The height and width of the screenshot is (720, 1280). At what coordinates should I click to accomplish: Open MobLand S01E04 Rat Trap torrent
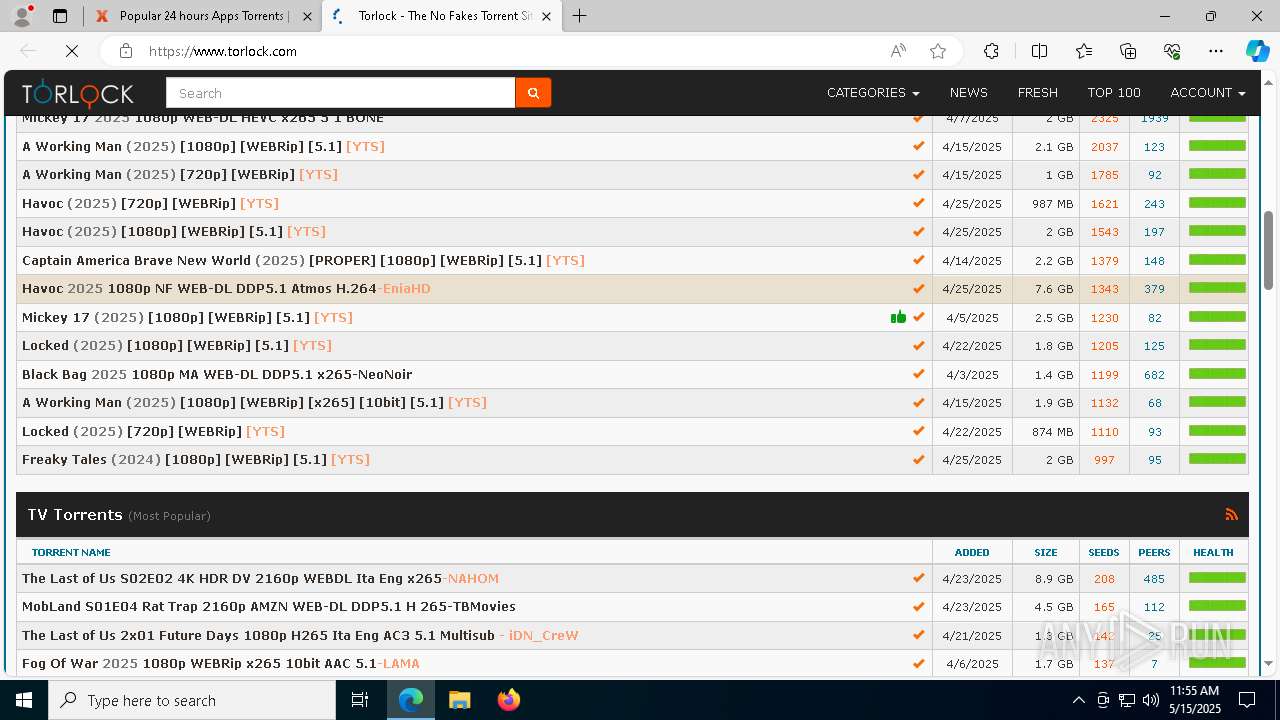pos(269,607)
